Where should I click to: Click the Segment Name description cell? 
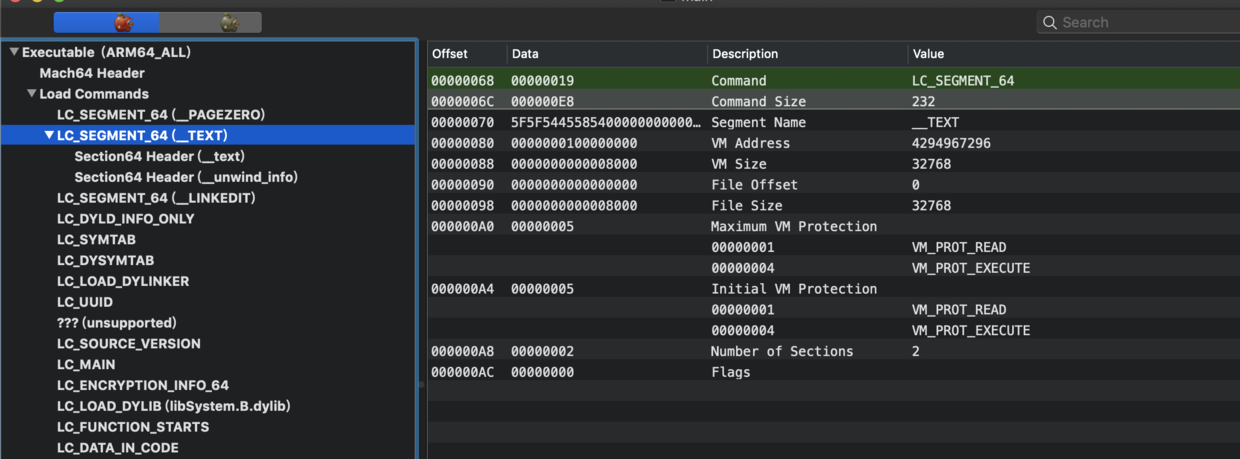pos(758,122)
